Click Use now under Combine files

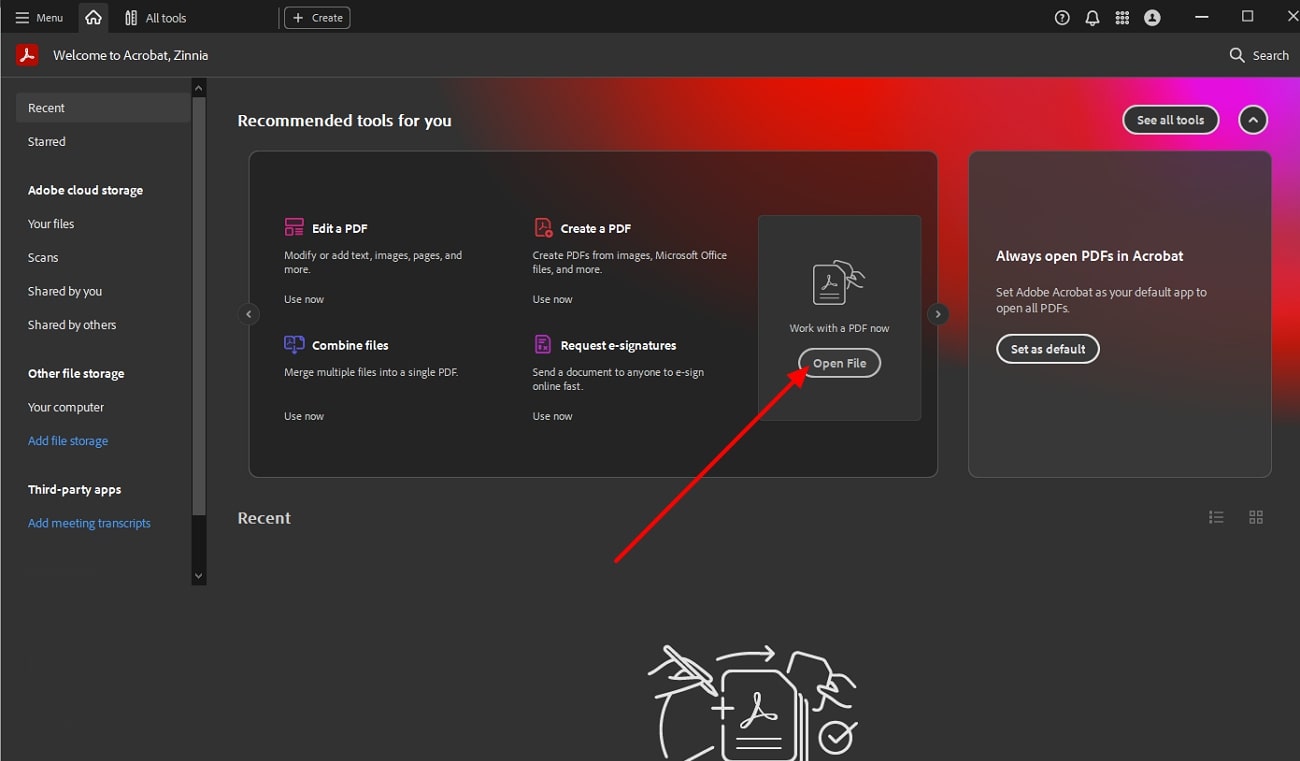[304, 416]
